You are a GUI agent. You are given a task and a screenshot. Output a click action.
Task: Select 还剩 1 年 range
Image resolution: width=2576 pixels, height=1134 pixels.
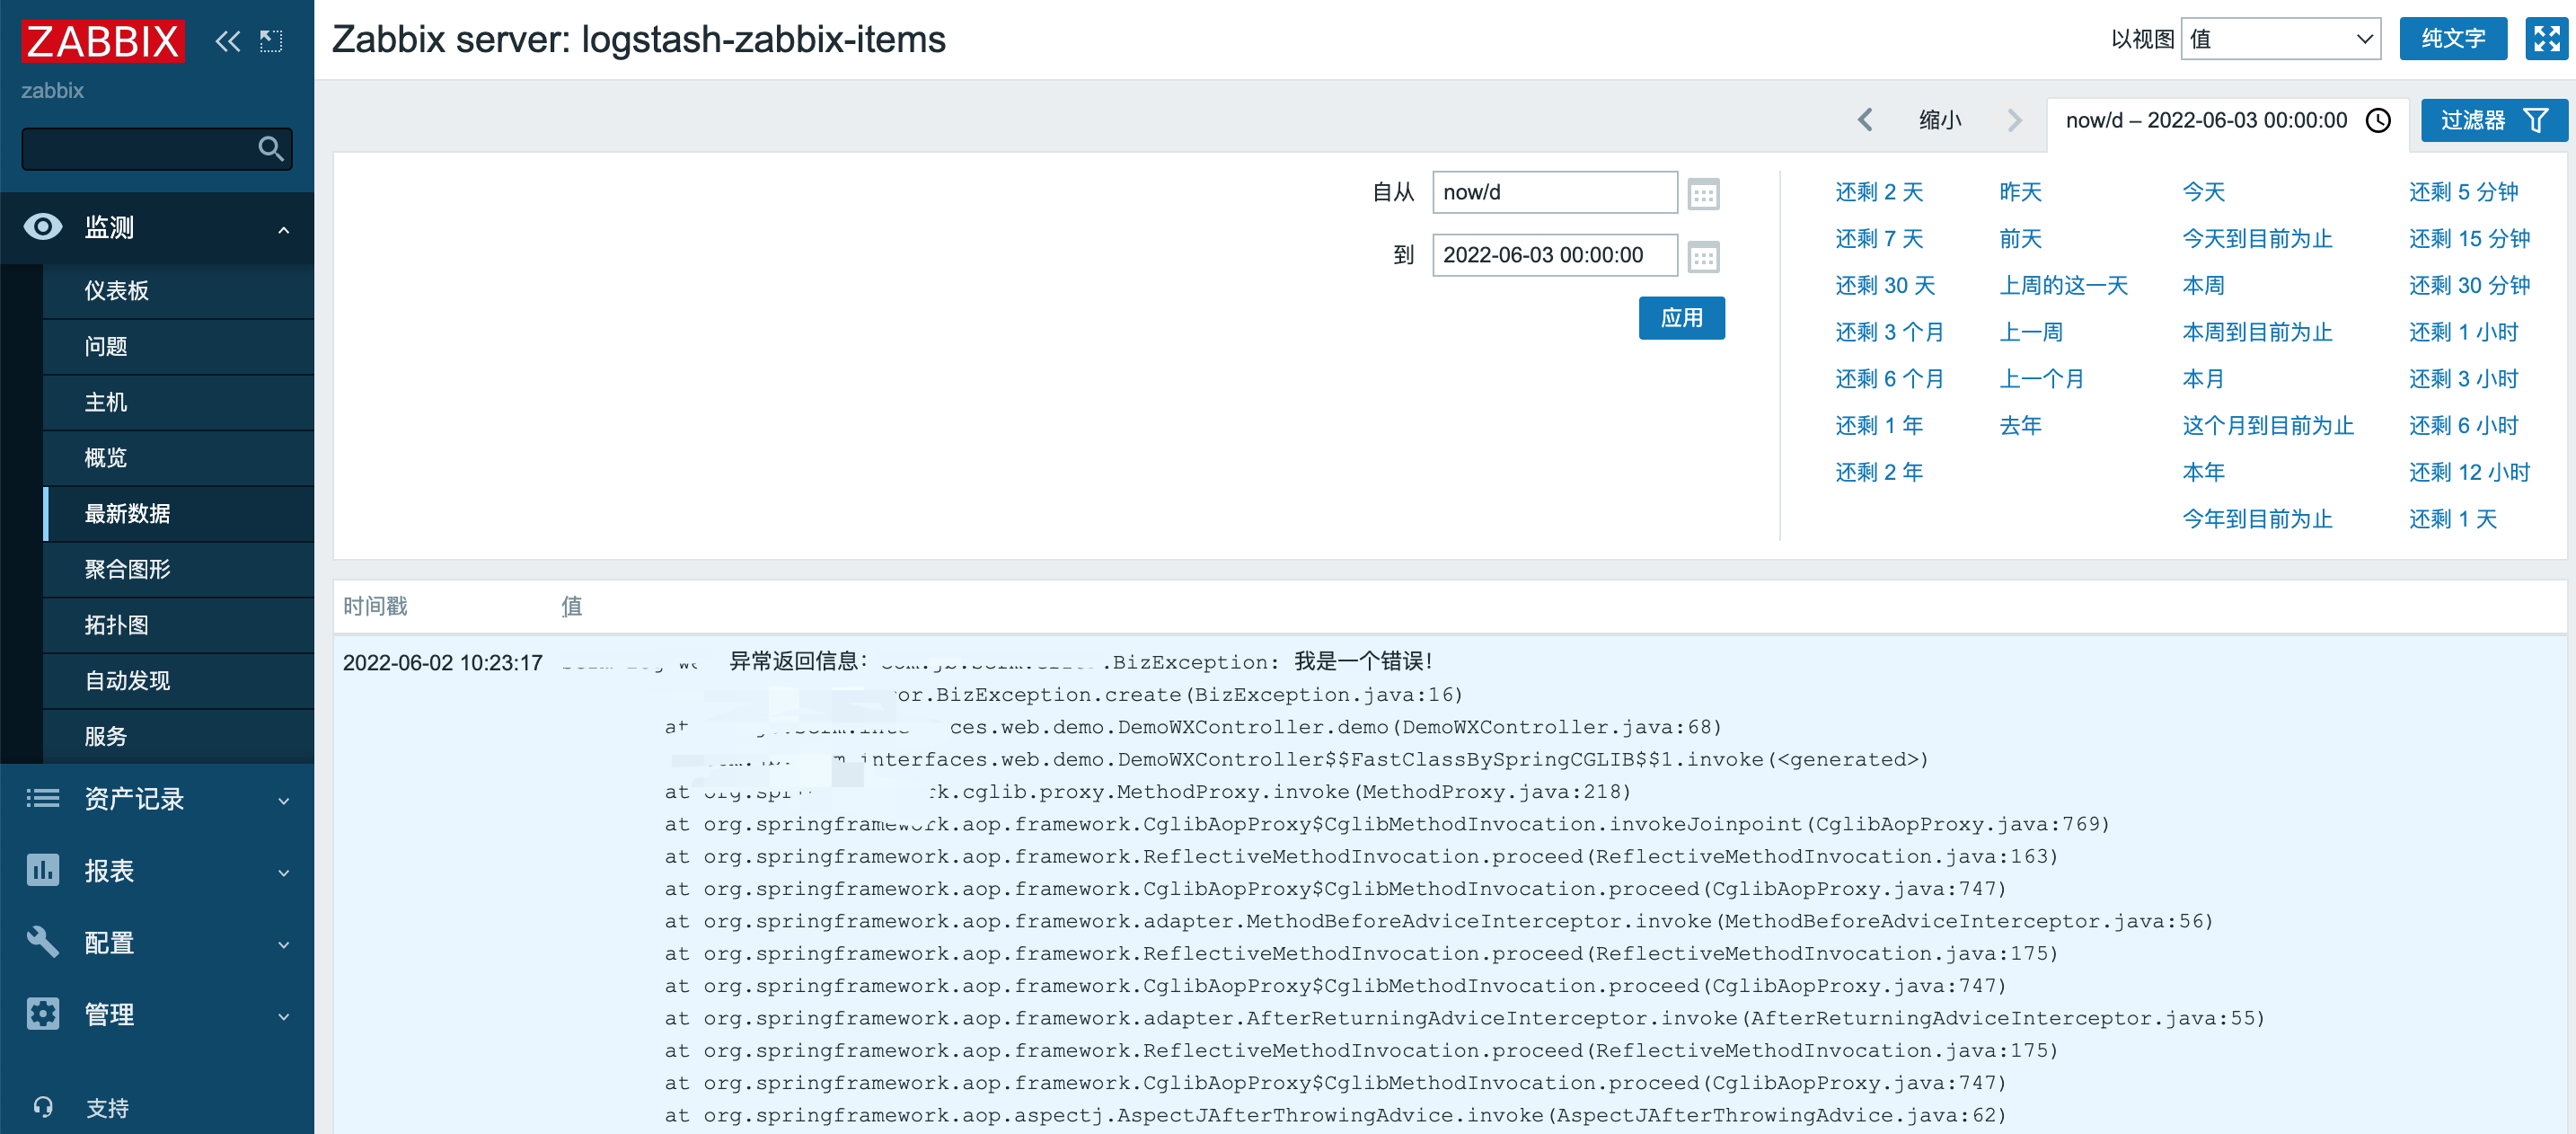1879,426
